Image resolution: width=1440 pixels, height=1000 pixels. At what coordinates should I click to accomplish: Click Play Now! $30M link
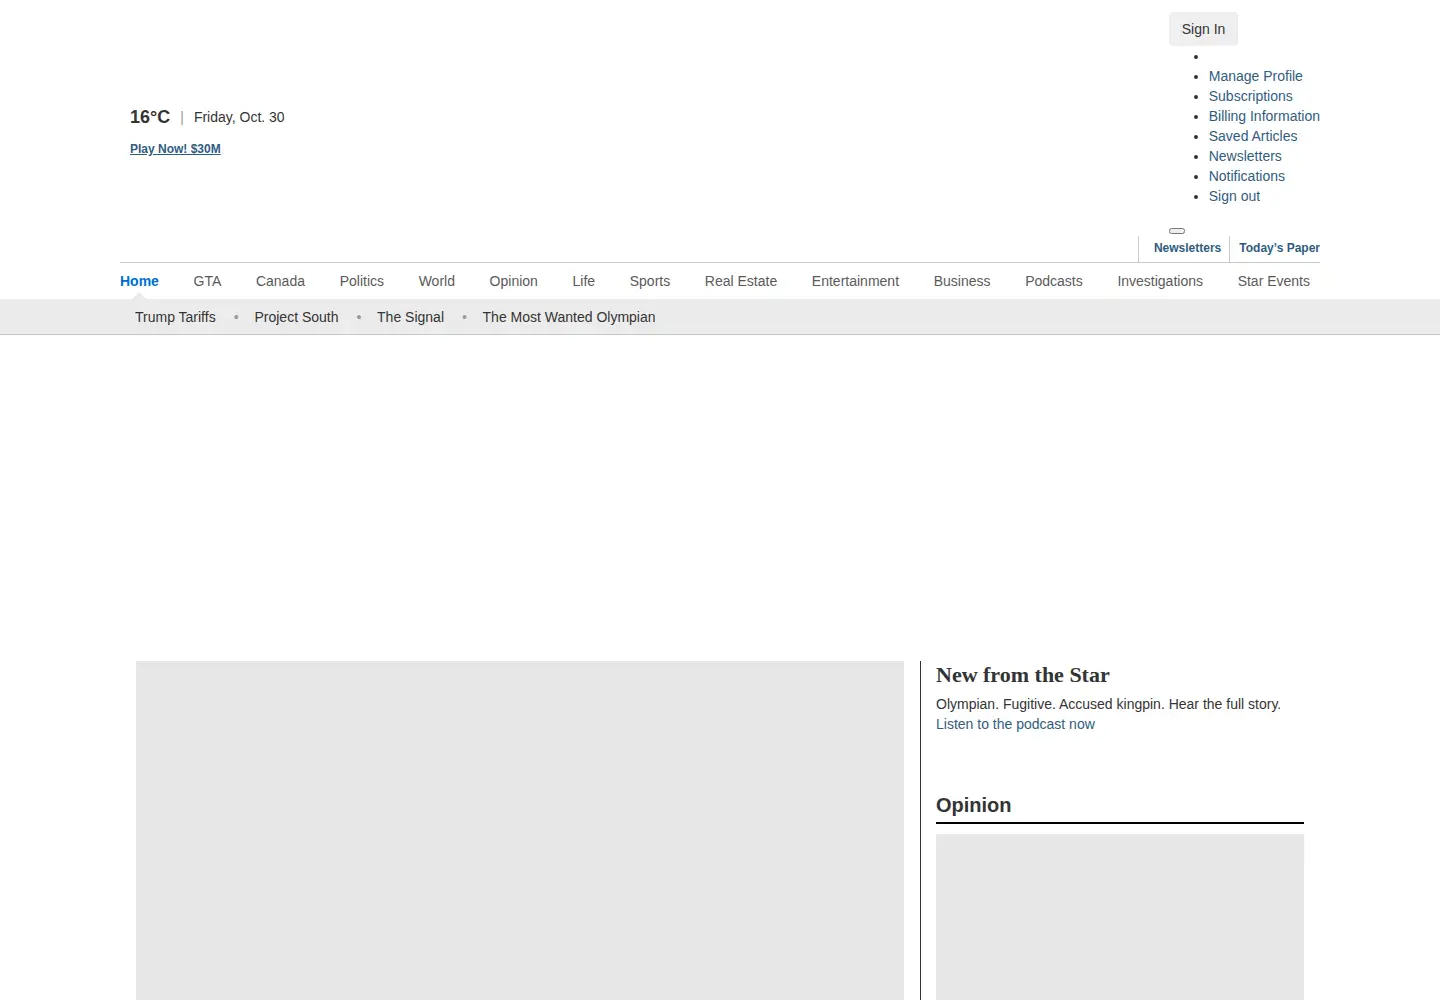pos(175,149)
